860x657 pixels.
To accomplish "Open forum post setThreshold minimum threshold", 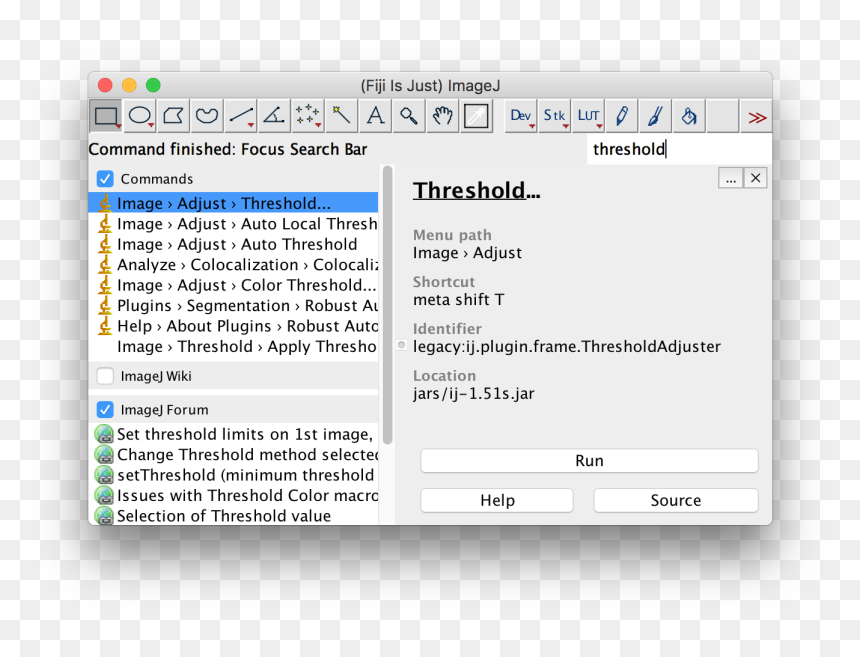I will [x=233, y=475].
